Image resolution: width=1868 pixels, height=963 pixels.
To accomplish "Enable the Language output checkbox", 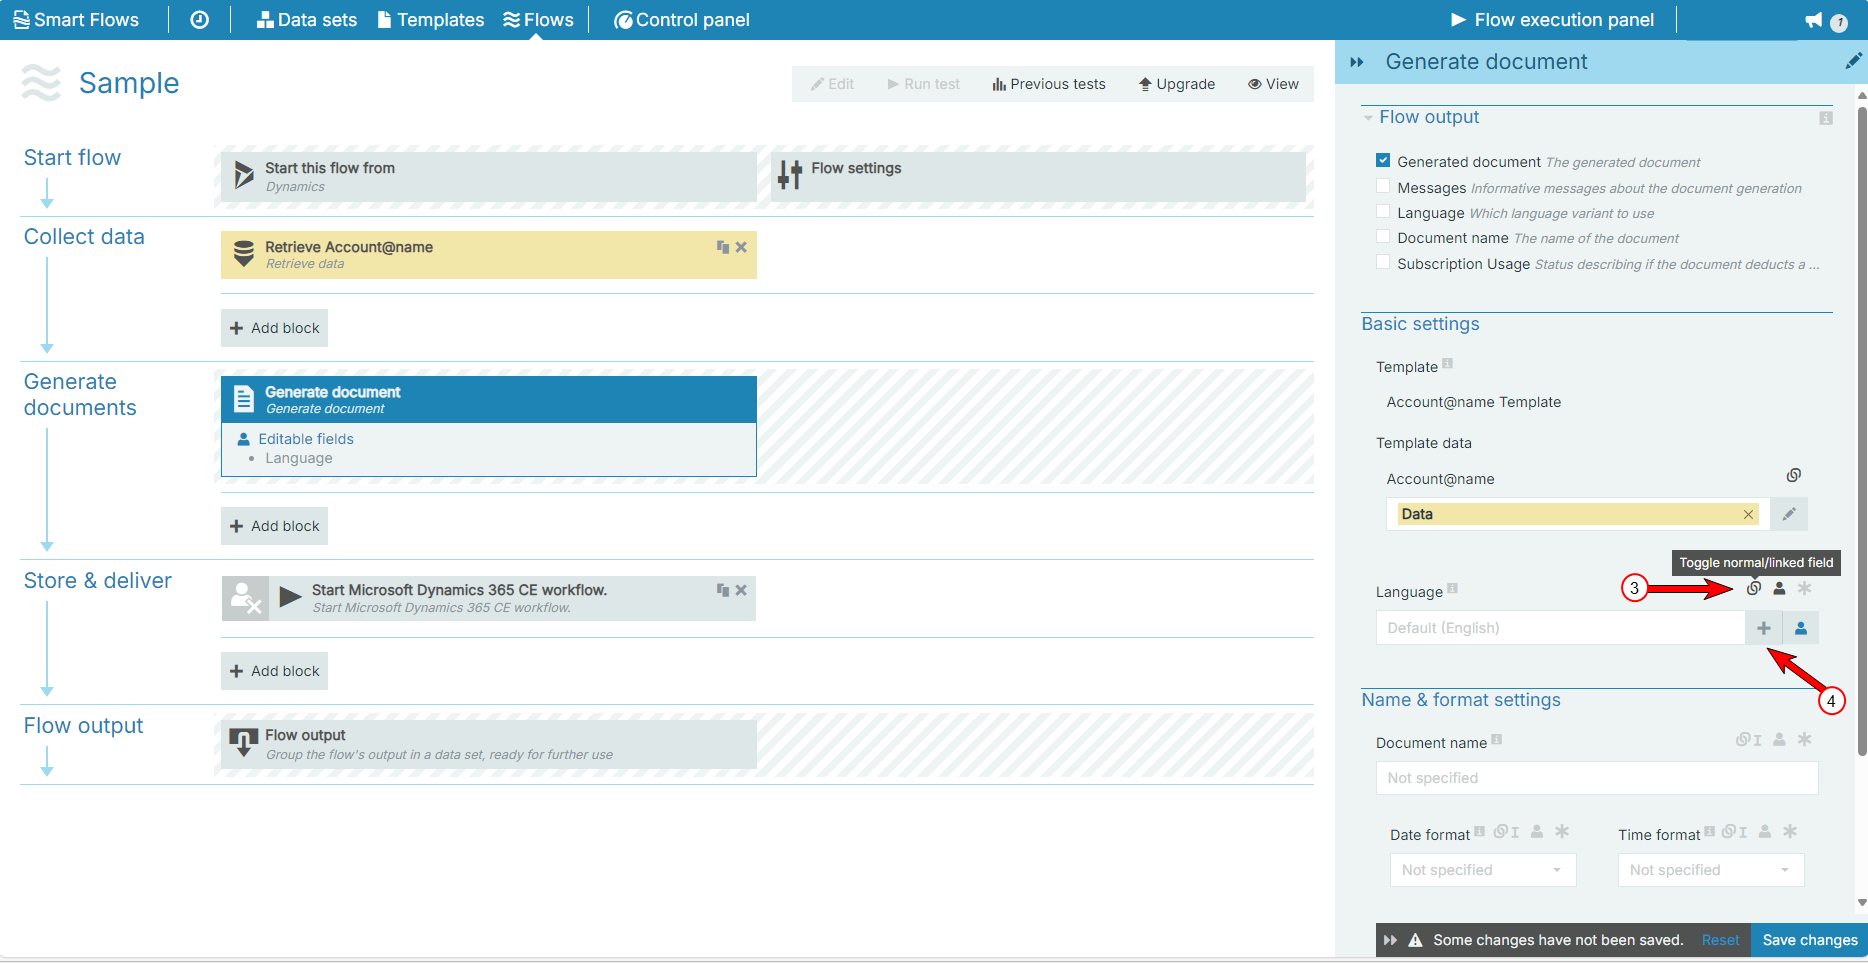I will pos(1383,211).
